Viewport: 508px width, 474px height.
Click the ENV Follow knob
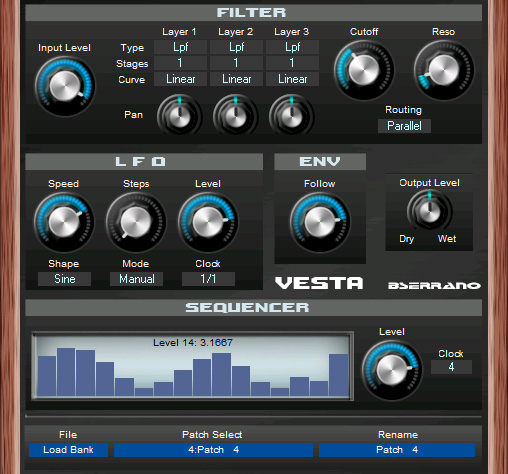pos(320,222)
